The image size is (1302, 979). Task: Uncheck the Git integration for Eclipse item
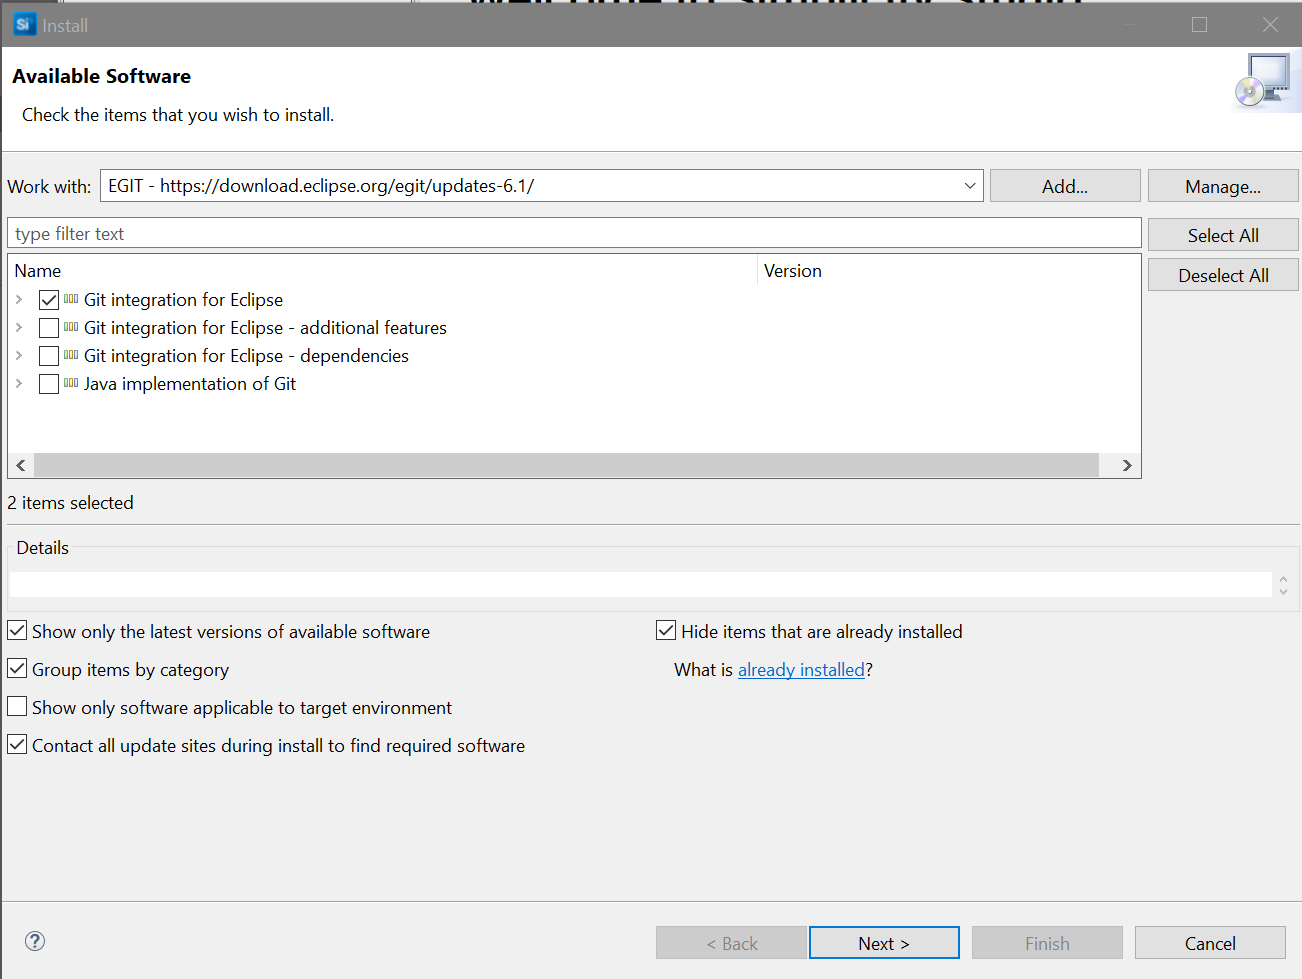tap(48, 299)
